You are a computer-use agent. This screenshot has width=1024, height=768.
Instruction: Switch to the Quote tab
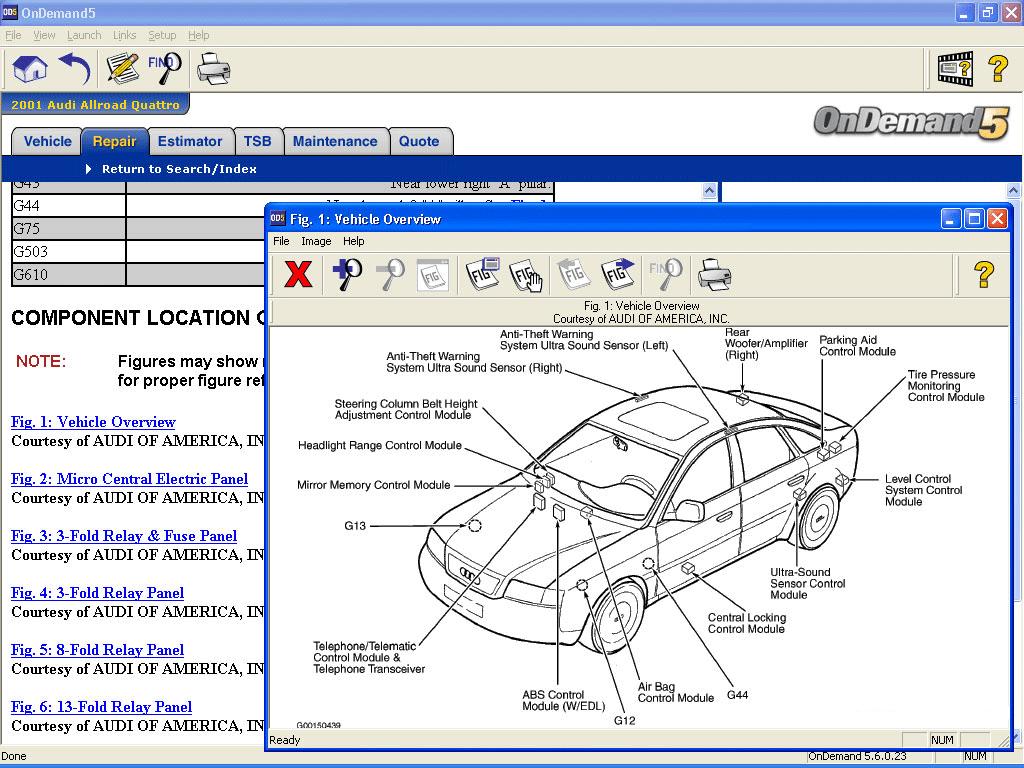pyautogui.click(x=419, y=142)
